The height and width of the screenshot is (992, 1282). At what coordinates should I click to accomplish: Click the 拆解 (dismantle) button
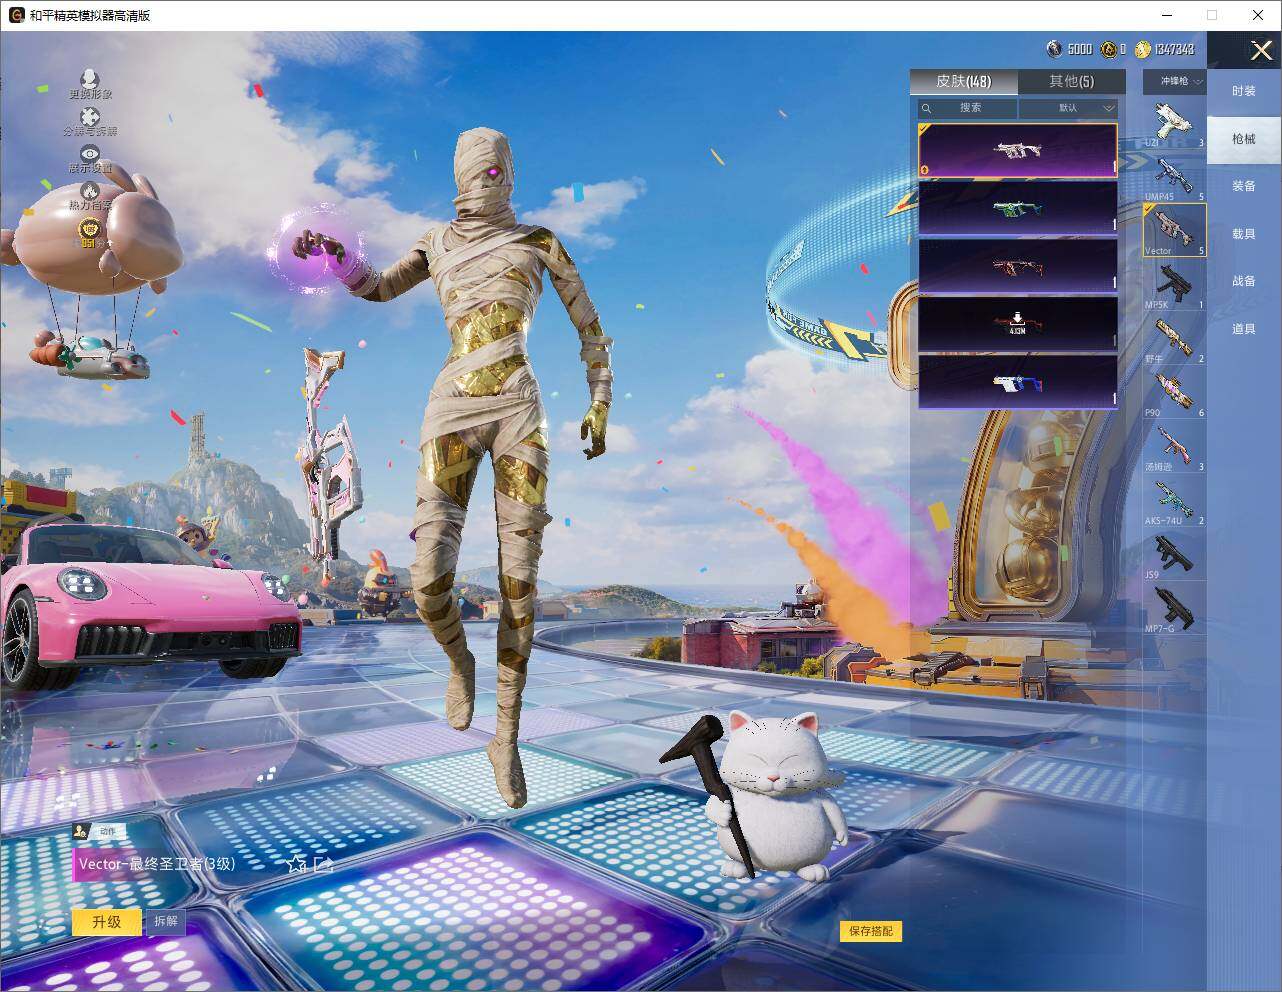point(165,921)
